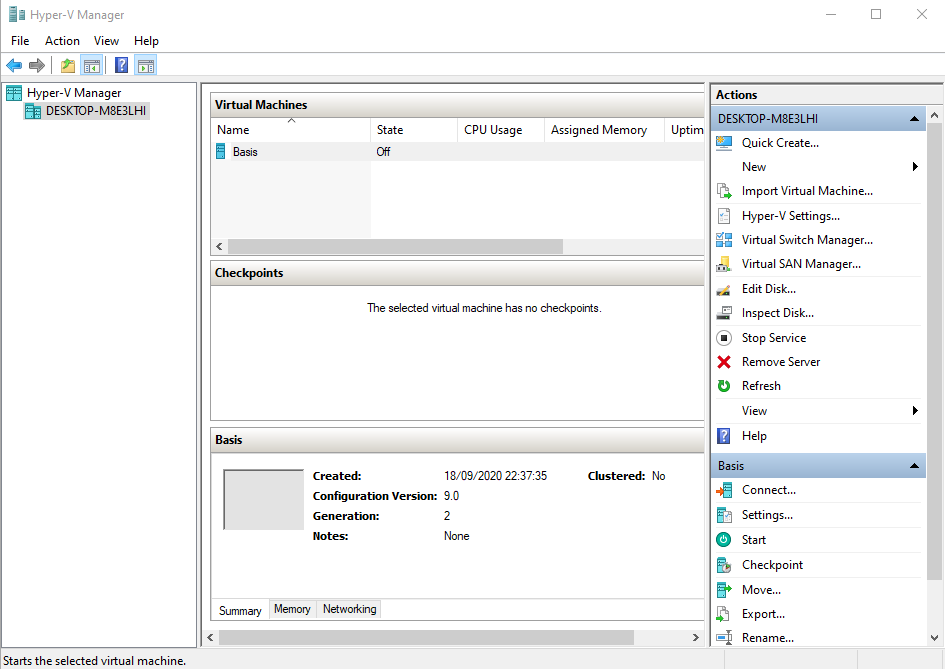Image resolution: width=945 pixels, height=669 pixels.
Task: Open Import Virtual Machine... action
Action: (807, 191)
